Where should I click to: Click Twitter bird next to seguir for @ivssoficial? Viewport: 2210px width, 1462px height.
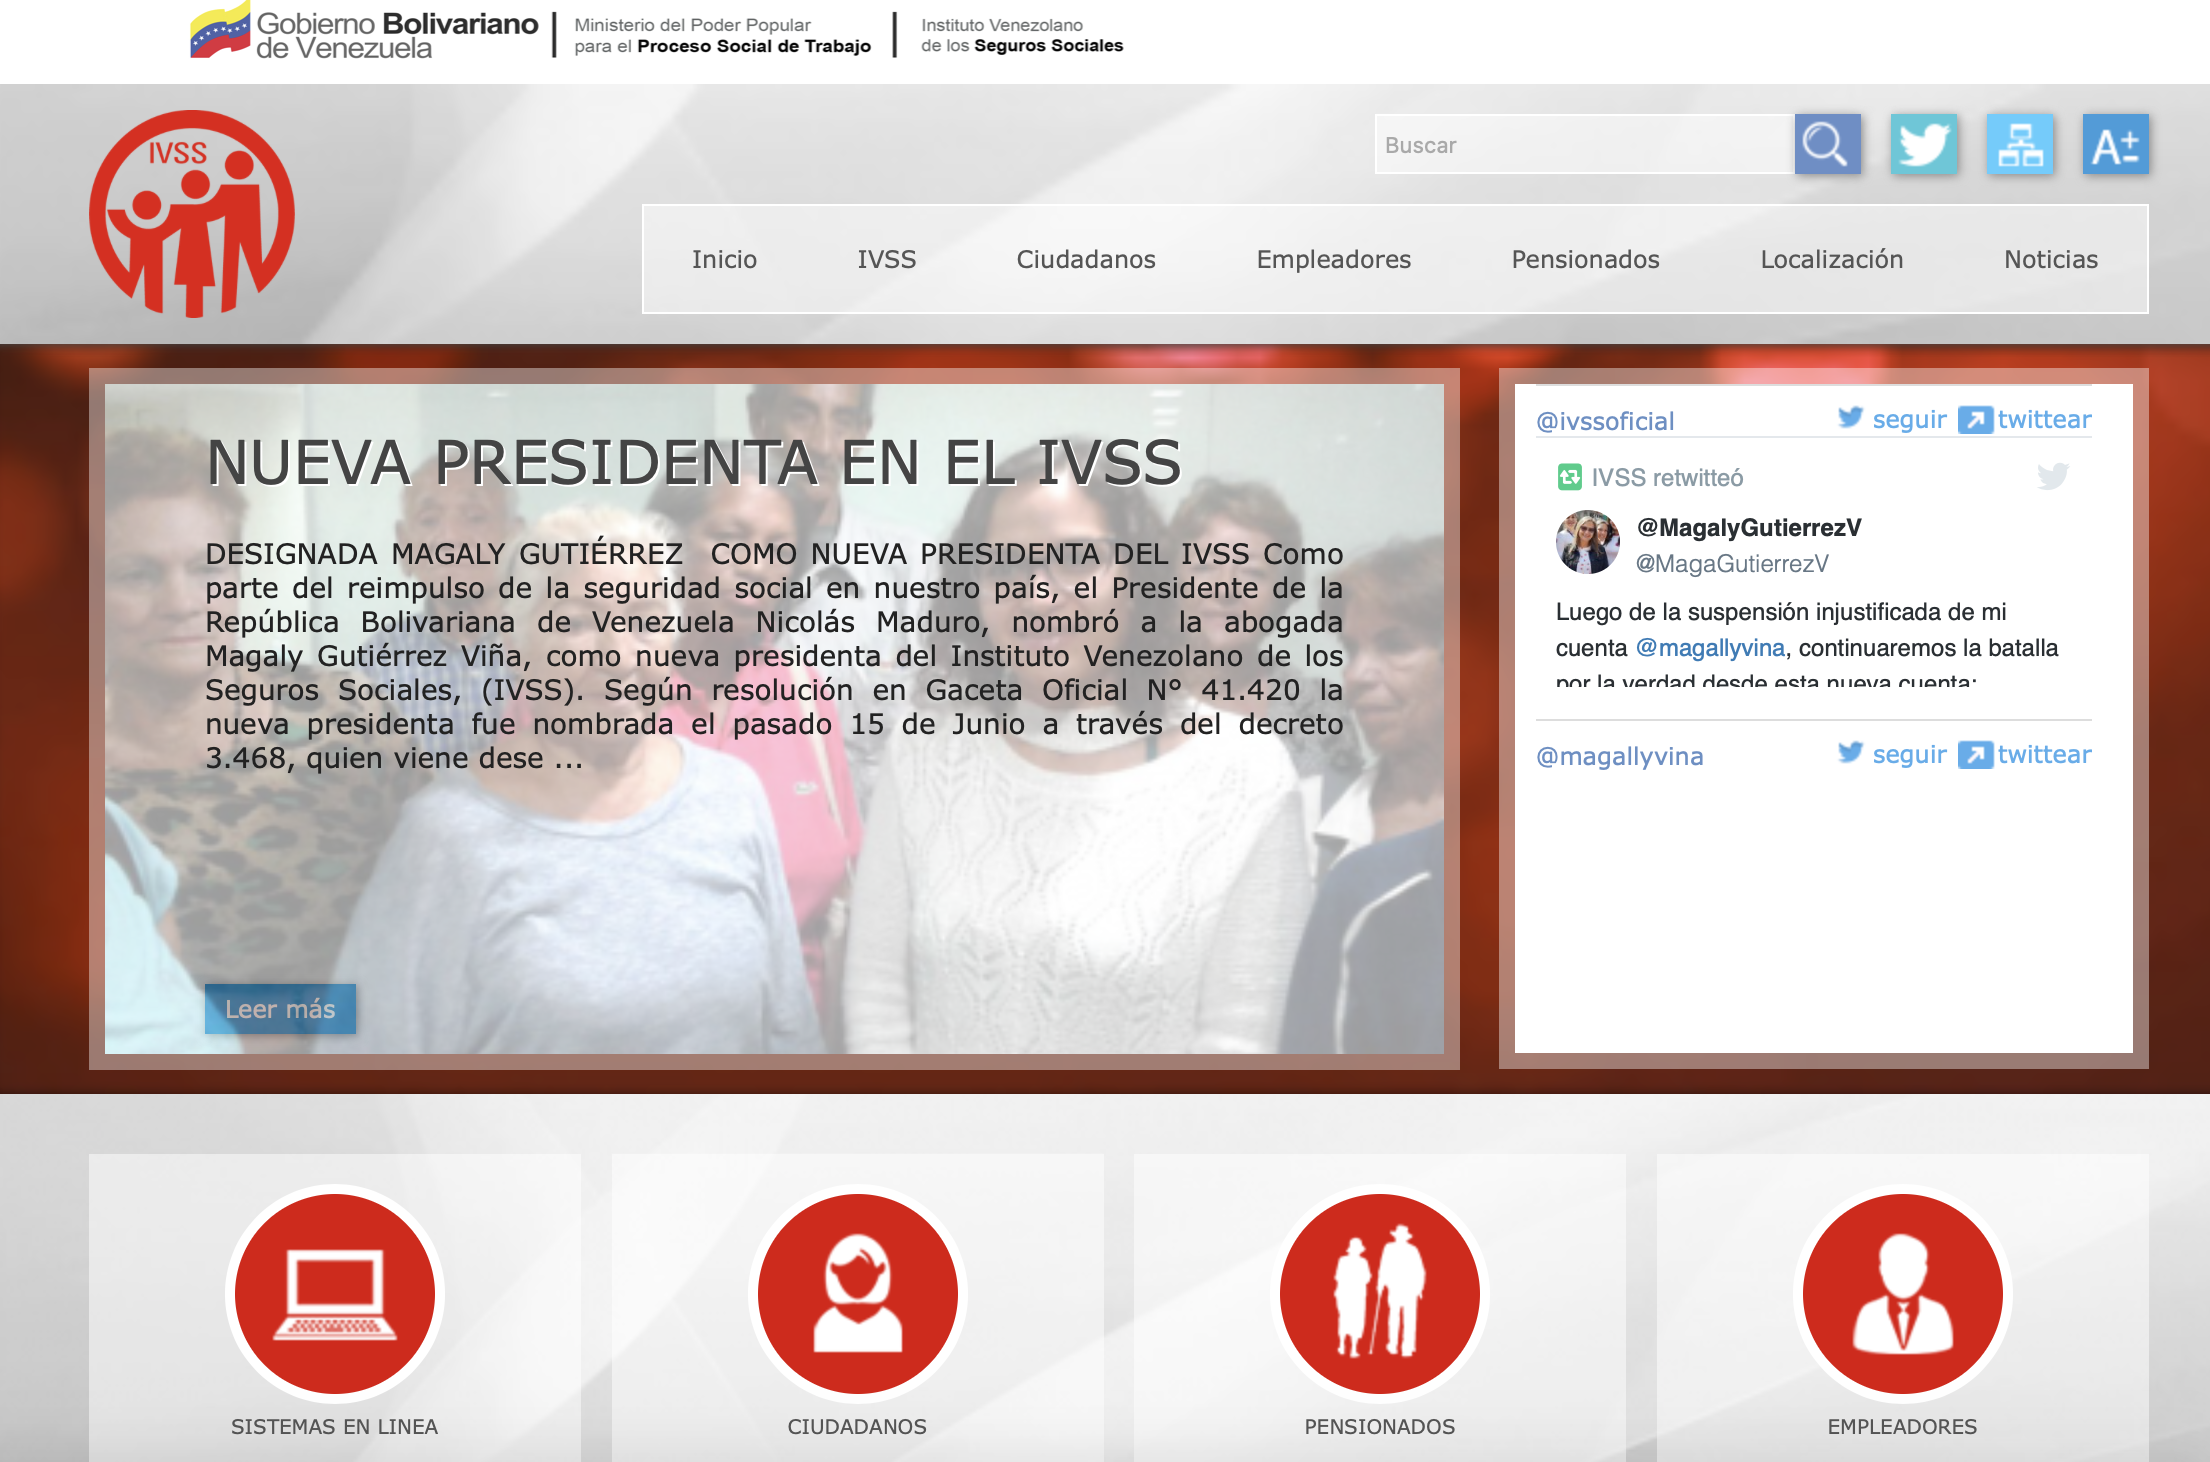click(1851, 417)
